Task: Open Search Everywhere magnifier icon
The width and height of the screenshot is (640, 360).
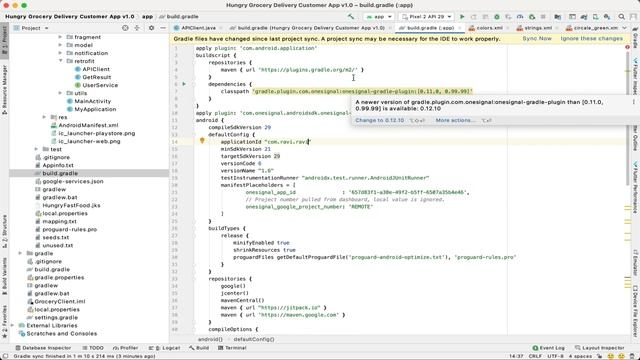Action: tap(621, 17)
